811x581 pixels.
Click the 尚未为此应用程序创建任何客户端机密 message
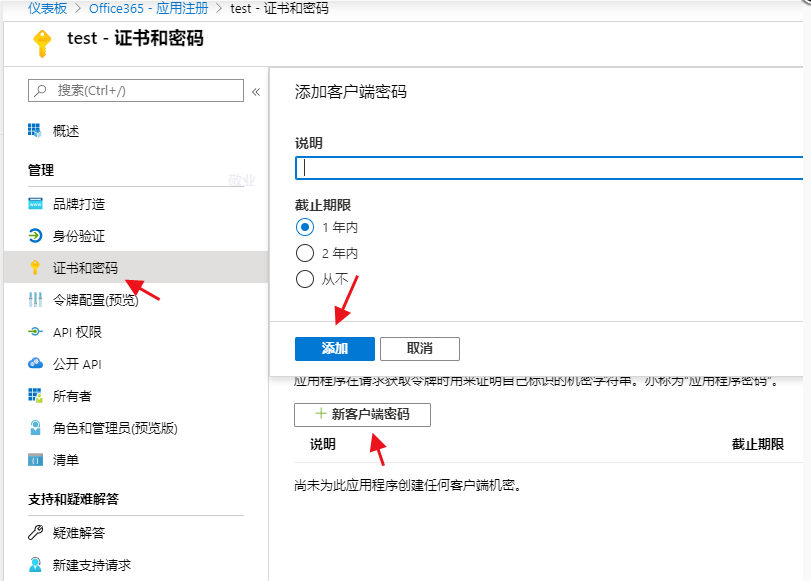[407, 485]
